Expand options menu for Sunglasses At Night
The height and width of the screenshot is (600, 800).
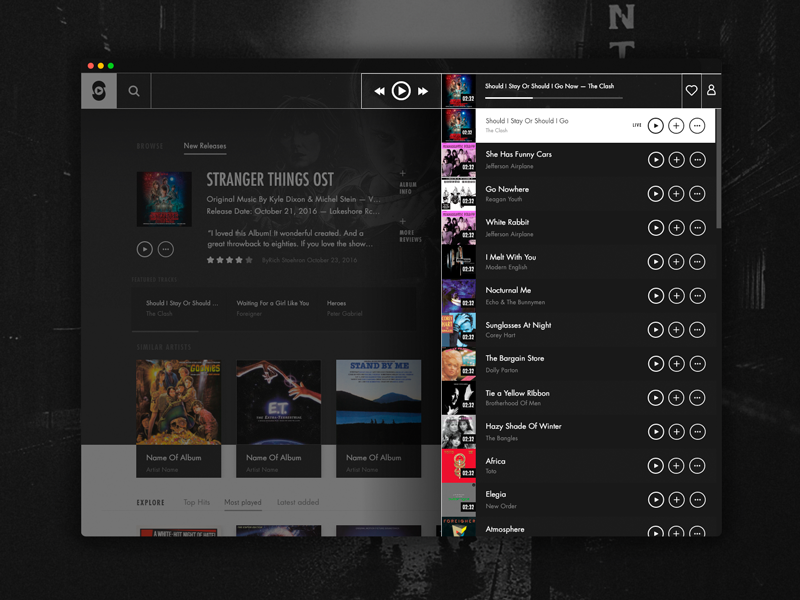697,330
